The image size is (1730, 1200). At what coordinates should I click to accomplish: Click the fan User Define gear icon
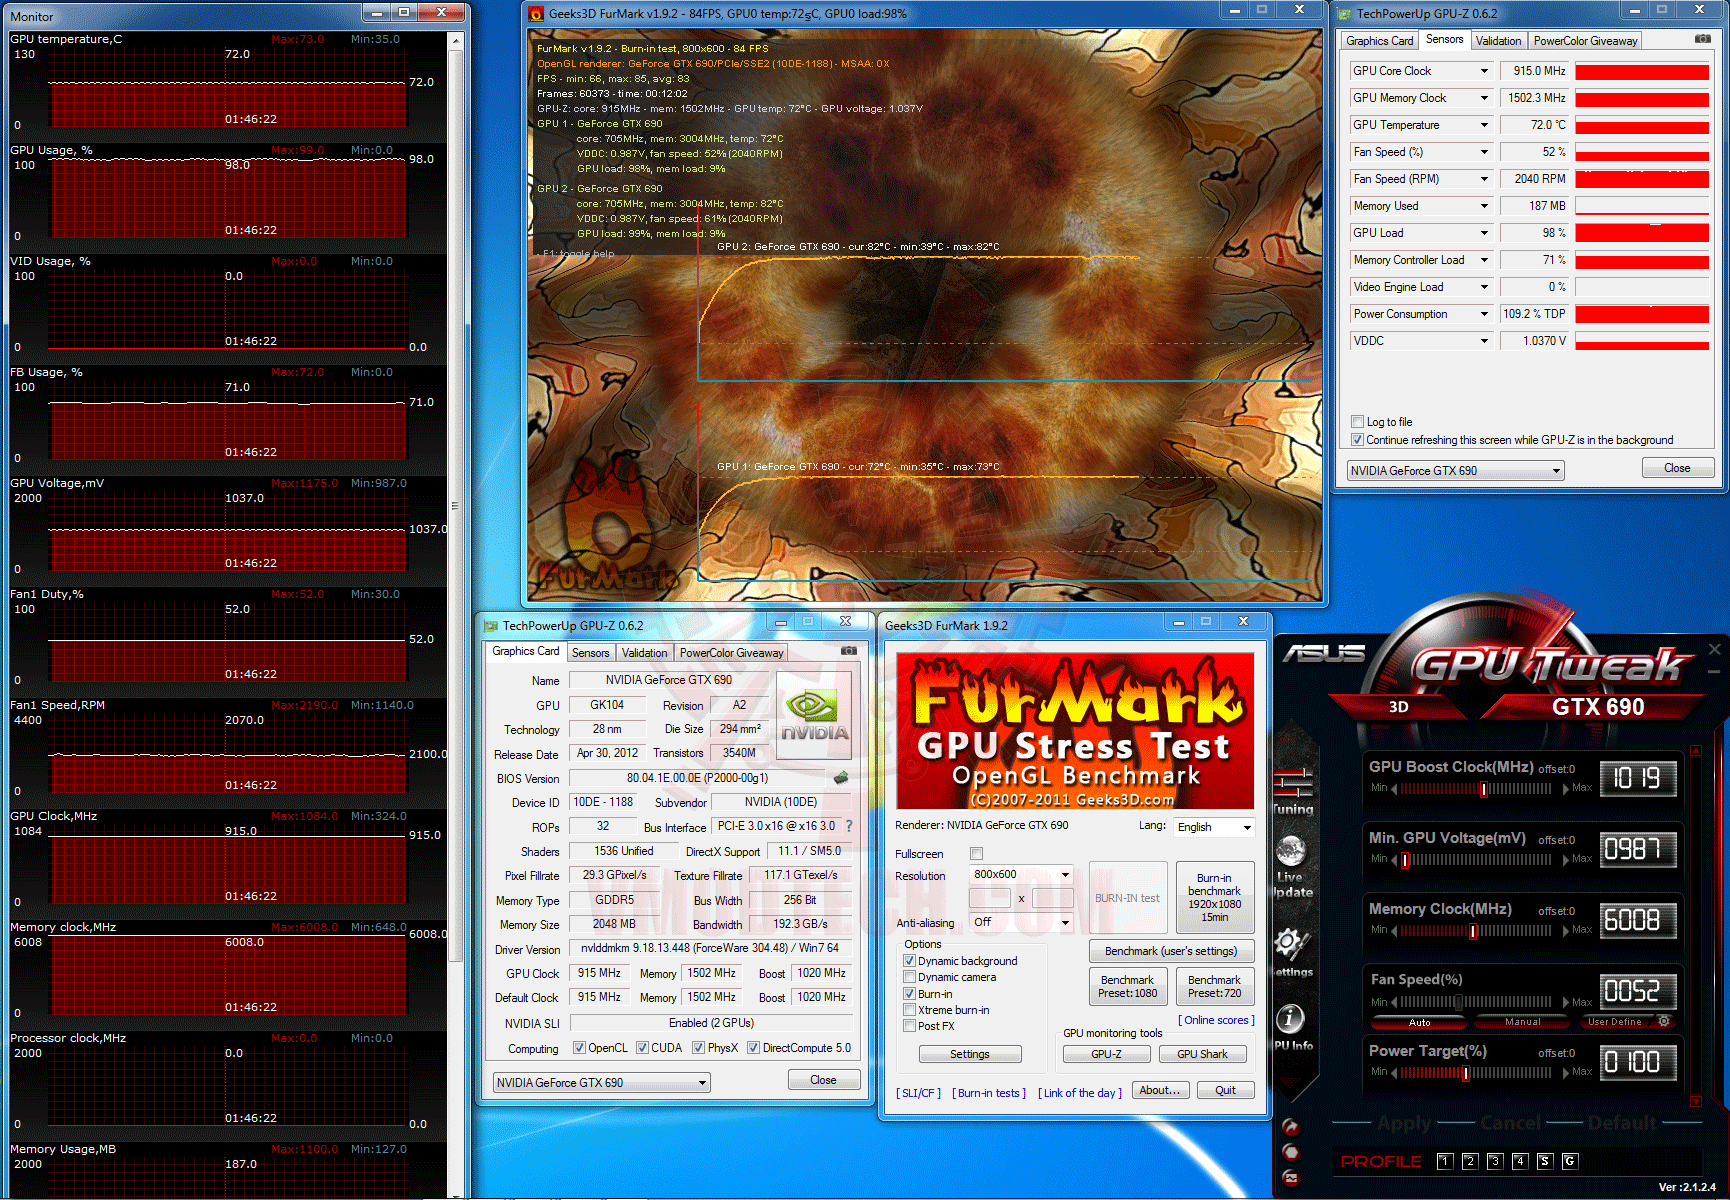click(1664, 1021)
